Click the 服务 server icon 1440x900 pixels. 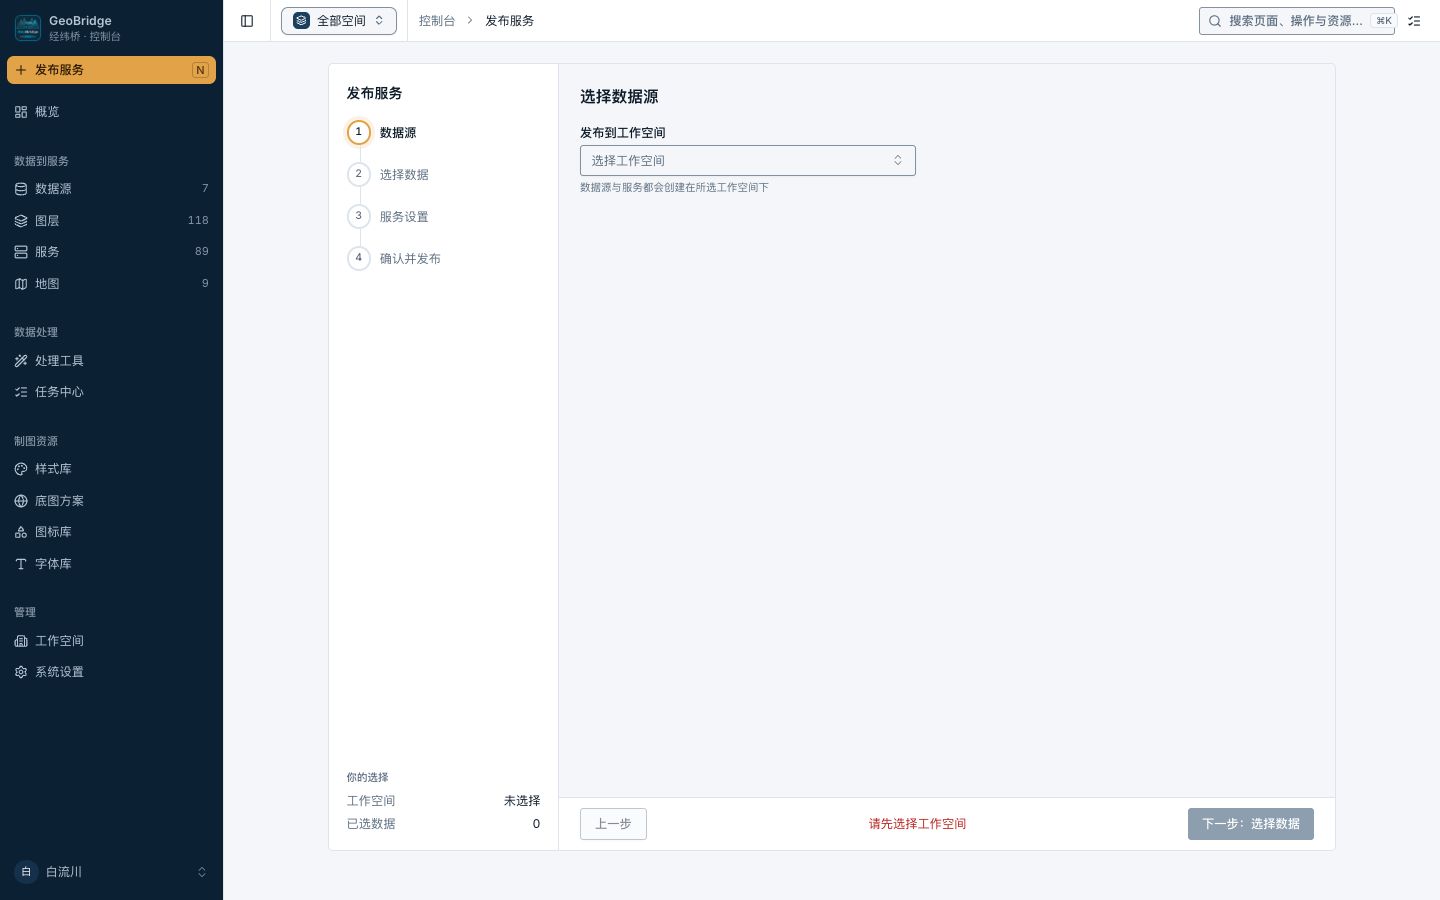coord(21,252)
